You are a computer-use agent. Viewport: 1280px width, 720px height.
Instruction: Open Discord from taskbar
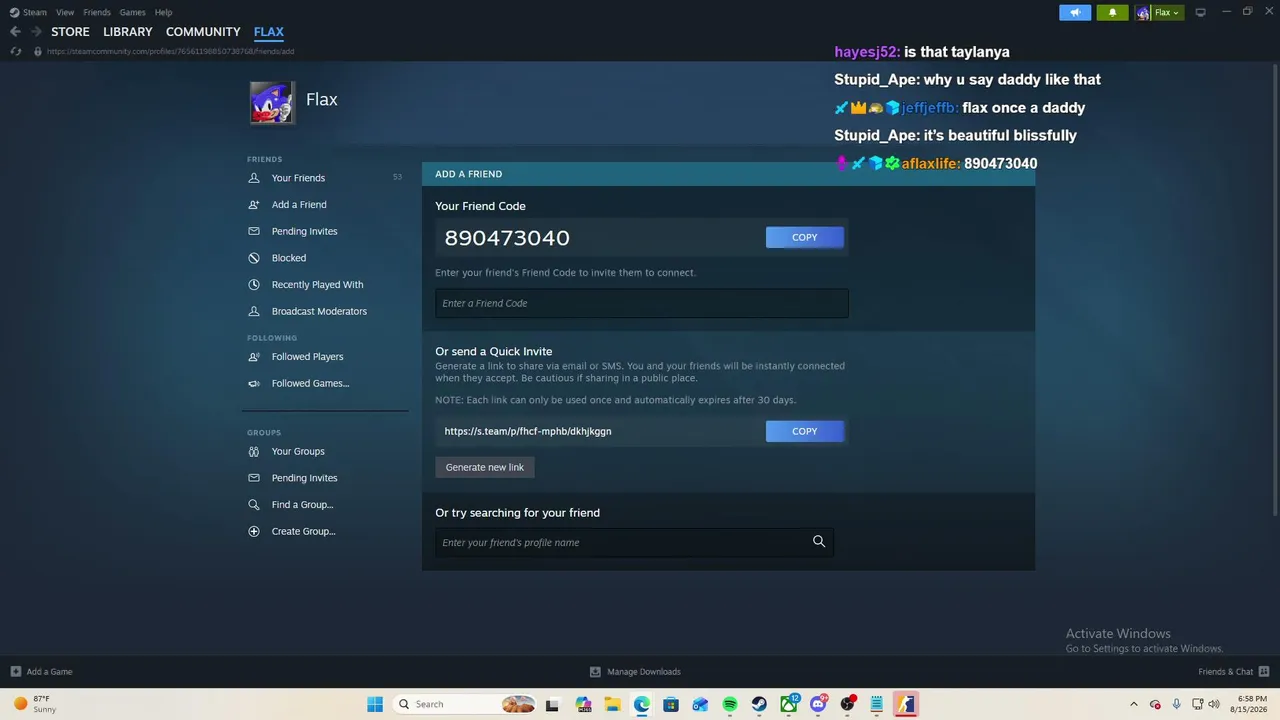click(818, 704)
